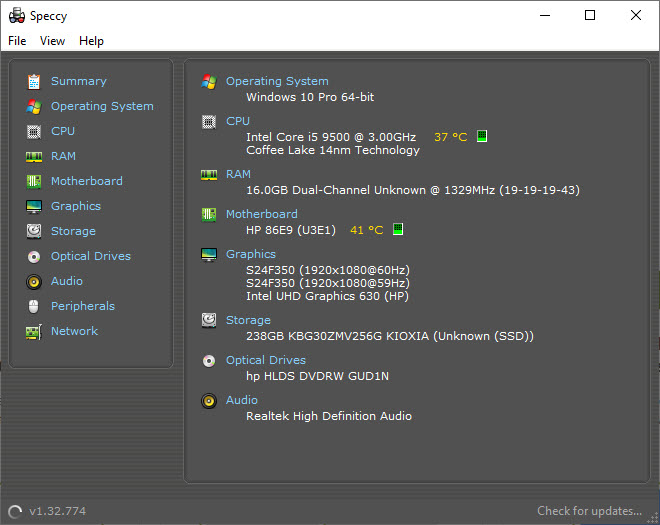Click the Summary clipboard icon in sidebar

coord(34,81)
